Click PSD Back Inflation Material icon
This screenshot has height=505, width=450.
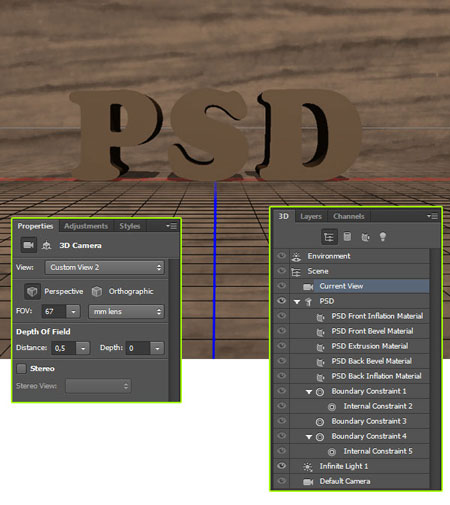coord(320,377)
